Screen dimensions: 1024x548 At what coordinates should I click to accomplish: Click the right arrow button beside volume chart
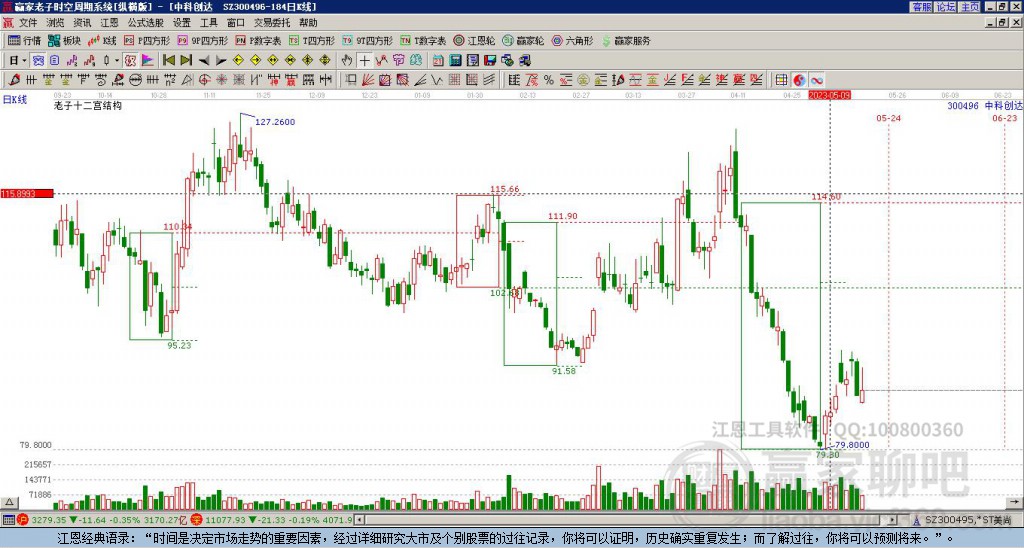coord(1016,503)
